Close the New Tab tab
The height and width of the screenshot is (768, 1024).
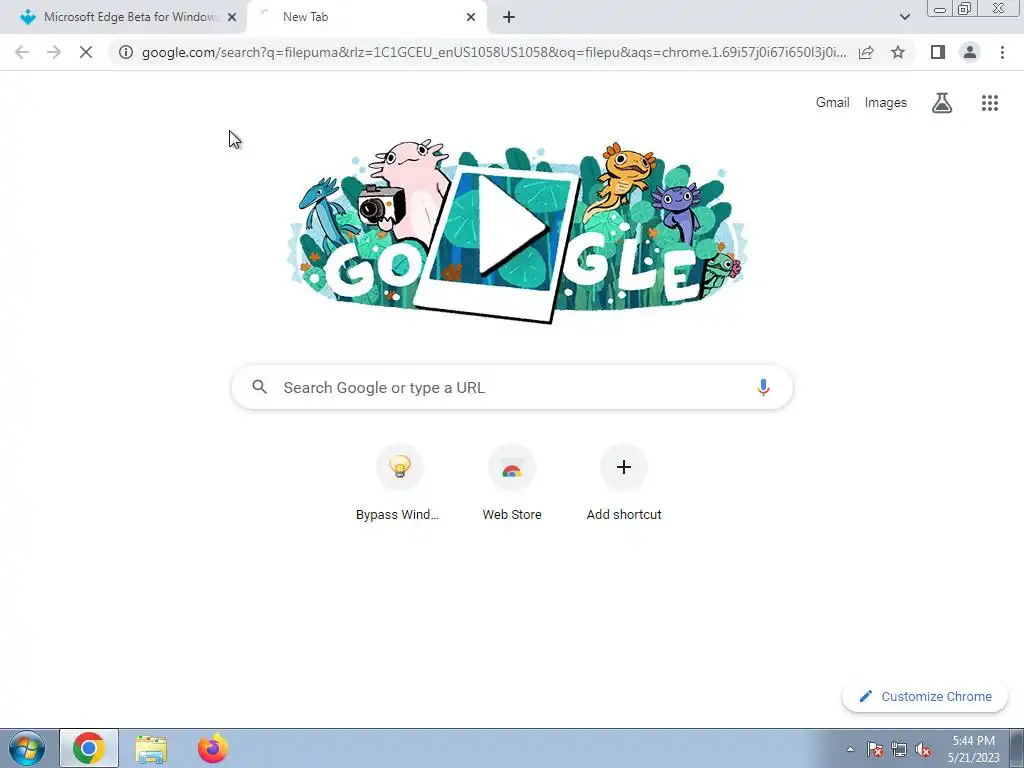click(471, 17)
